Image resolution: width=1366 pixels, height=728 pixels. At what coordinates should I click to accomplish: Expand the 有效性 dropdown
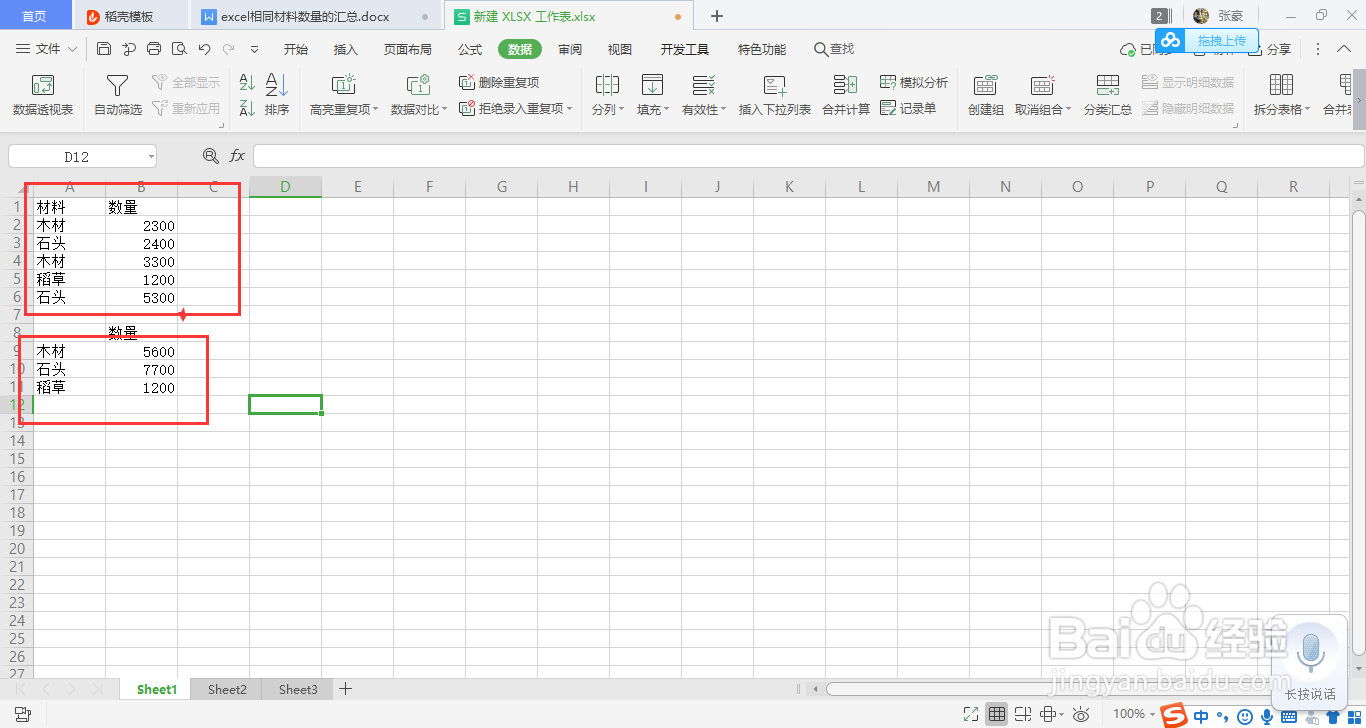pos(725,110)
